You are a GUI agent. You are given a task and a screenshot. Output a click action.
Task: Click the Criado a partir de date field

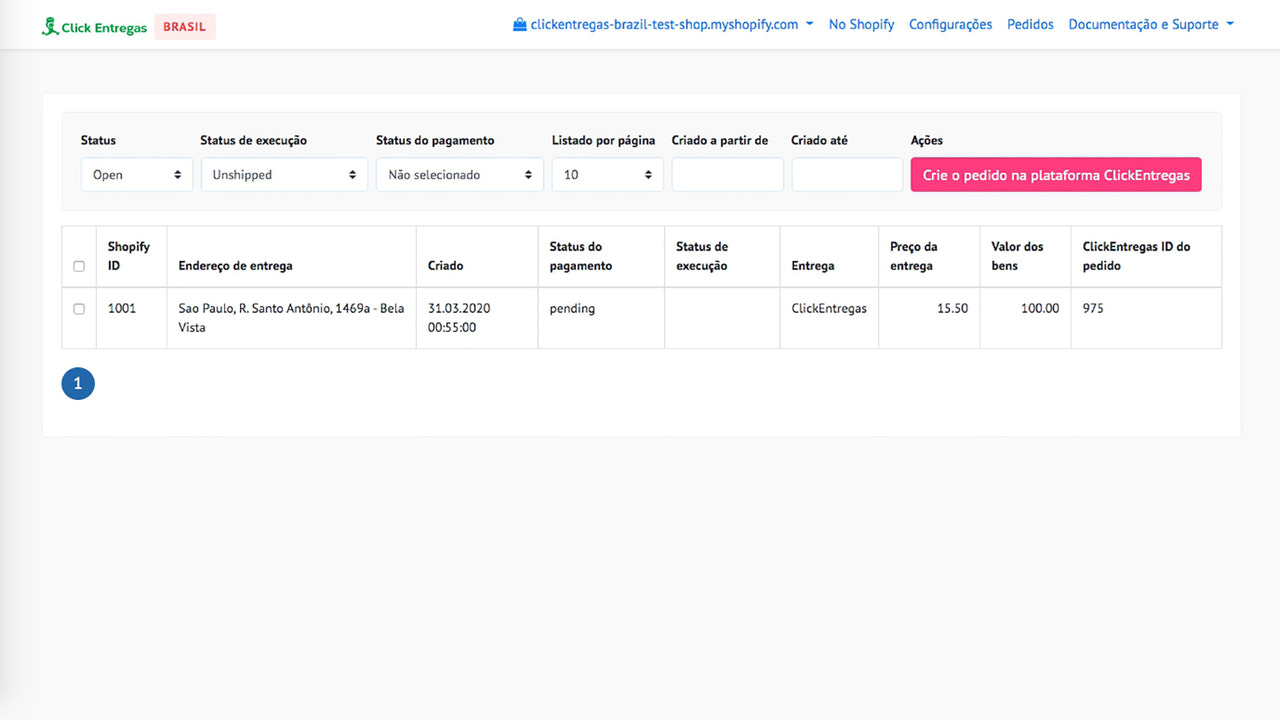pos(727,174)
